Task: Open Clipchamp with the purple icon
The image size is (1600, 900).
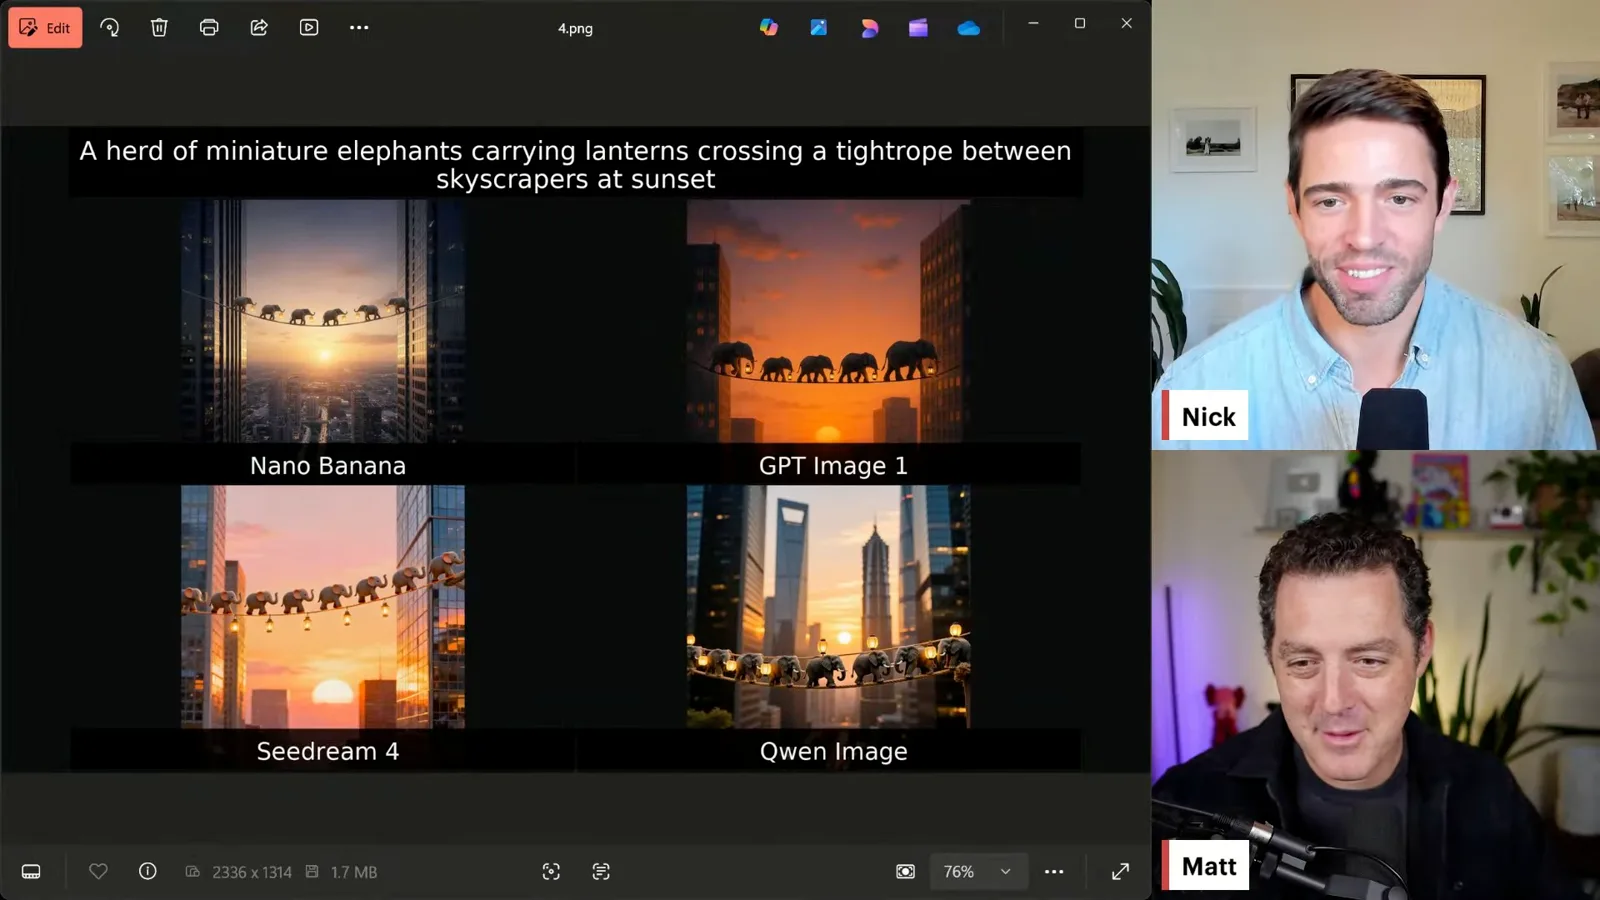Action: pos(918,28)
